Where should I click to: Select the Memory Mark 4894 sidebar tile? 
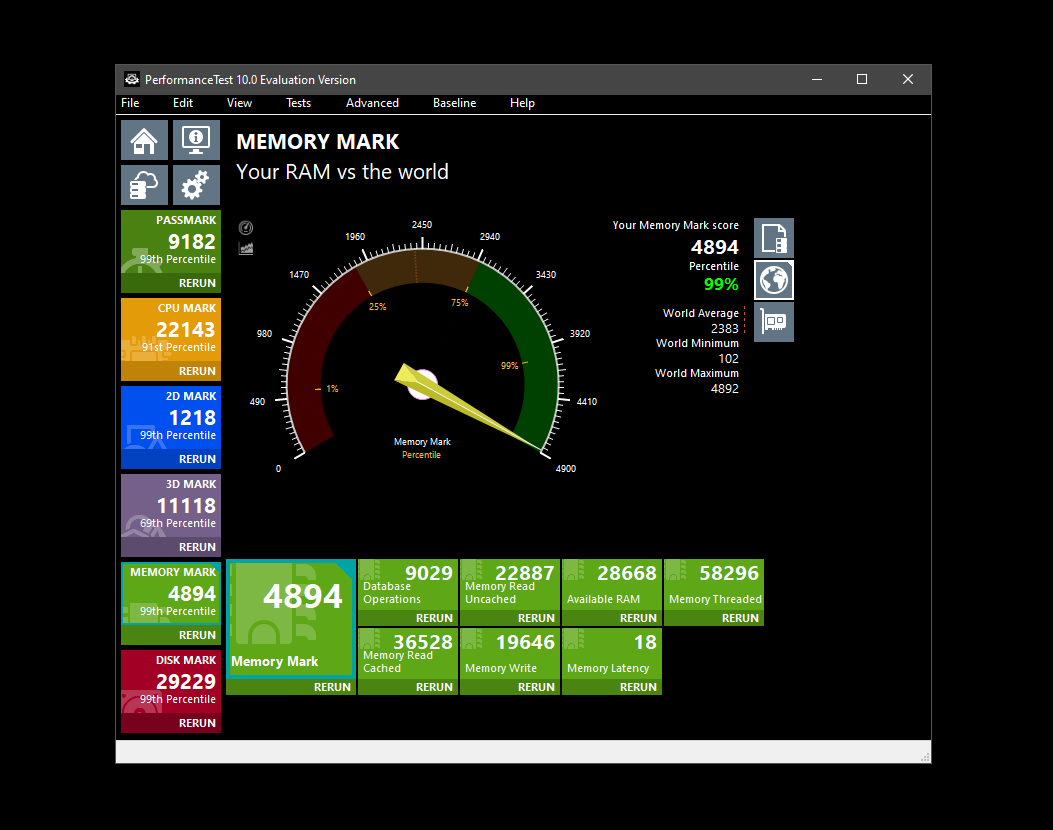pos(171,594)
